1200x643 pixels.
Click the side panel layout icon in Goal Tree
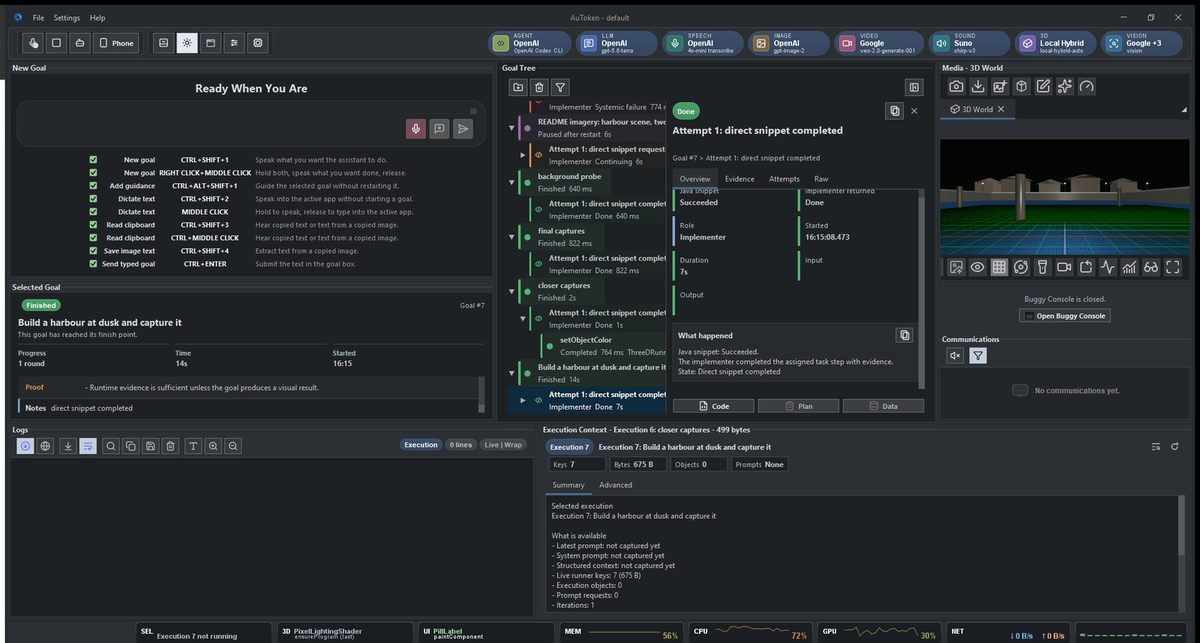pyautogui.click(x=913, y=88)
